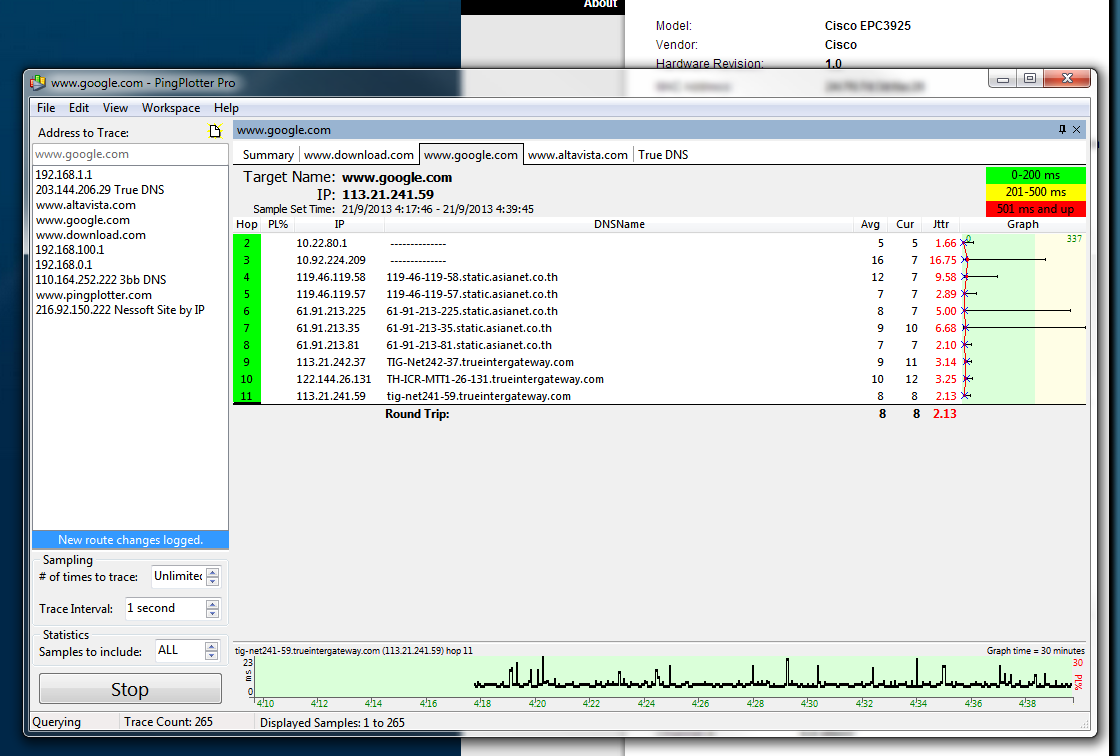
Task: Click the PingPlotter Pro title bar app icon
Action: coord(38,83)
